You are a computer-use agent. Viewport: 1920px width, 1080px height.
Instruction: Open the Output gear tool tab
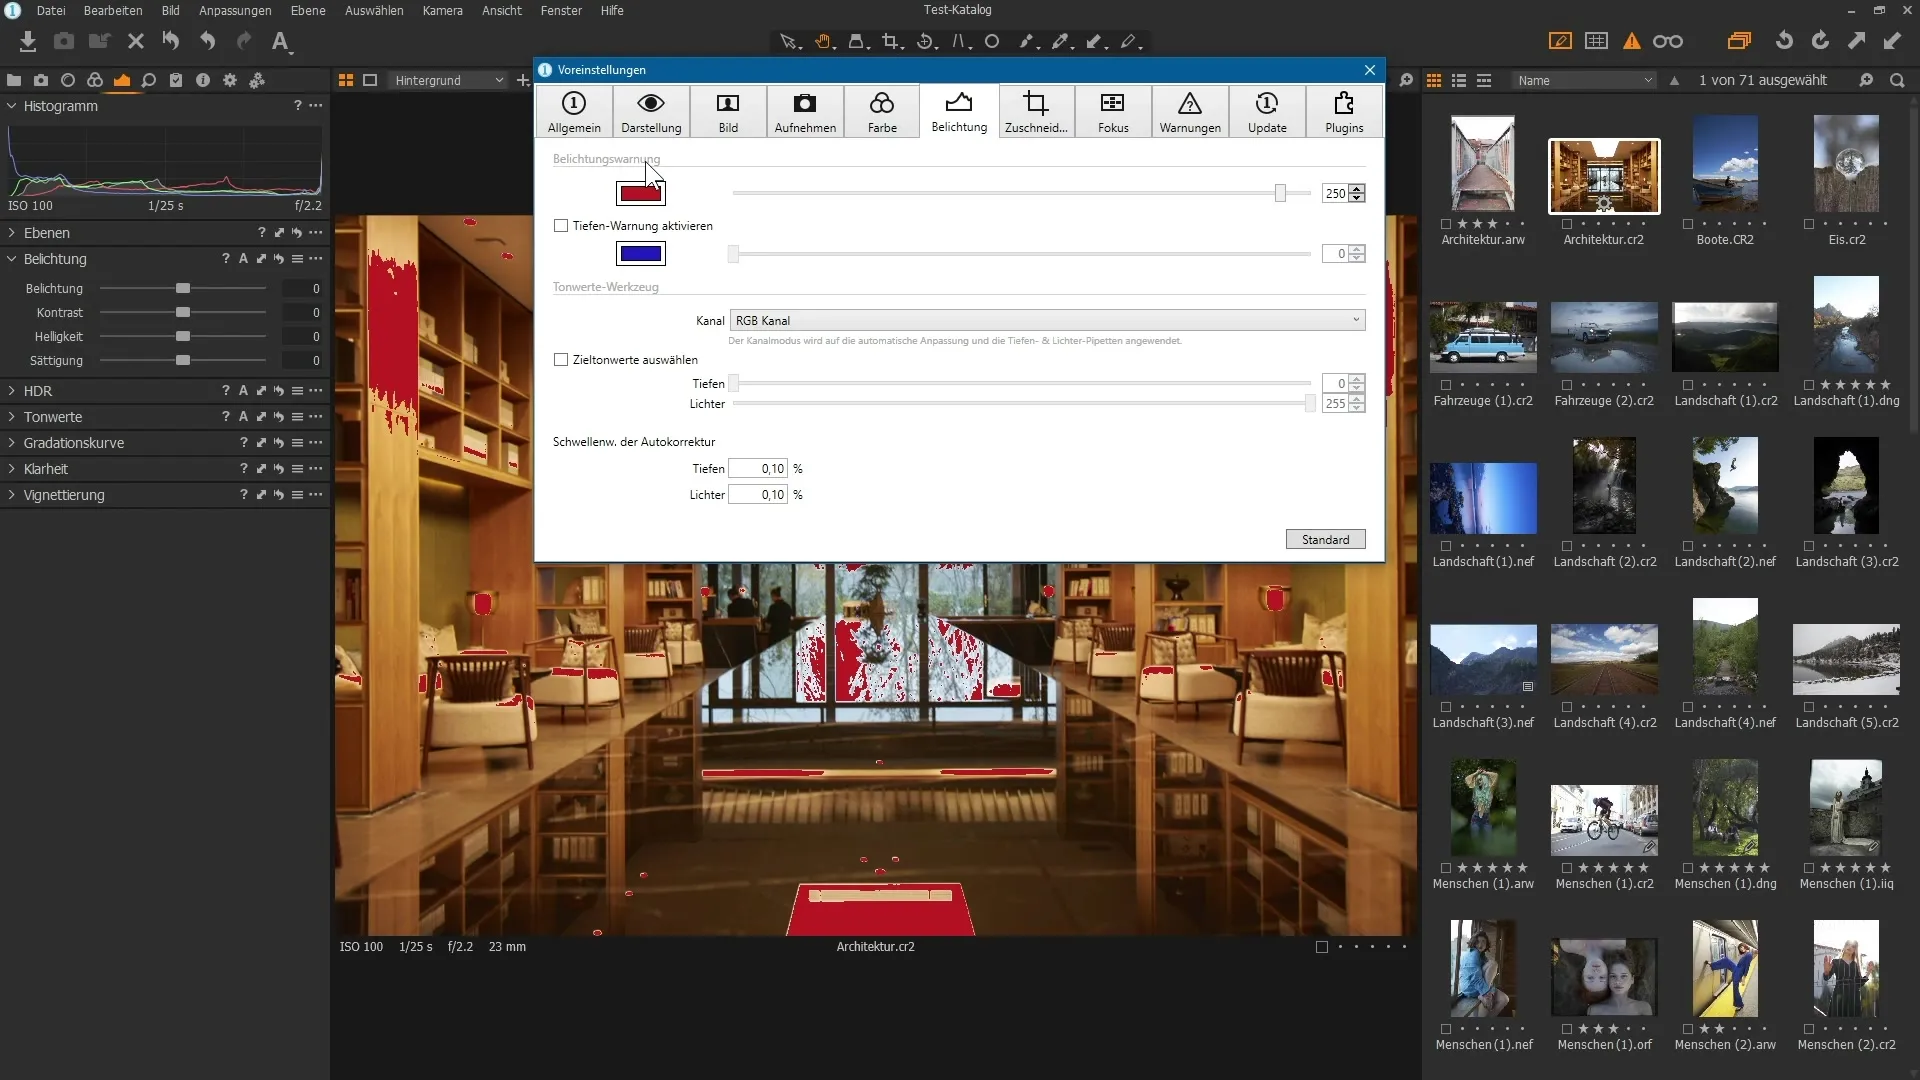pyautogui.click(x=230, y=80)
